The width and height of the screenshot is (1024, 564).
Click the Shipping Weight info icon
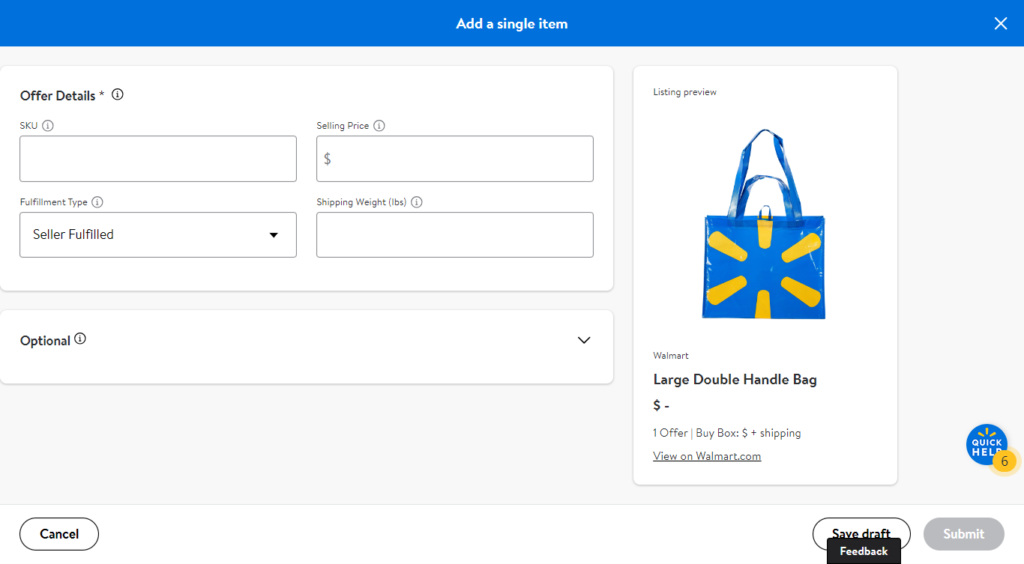click(x=417, y=202)
